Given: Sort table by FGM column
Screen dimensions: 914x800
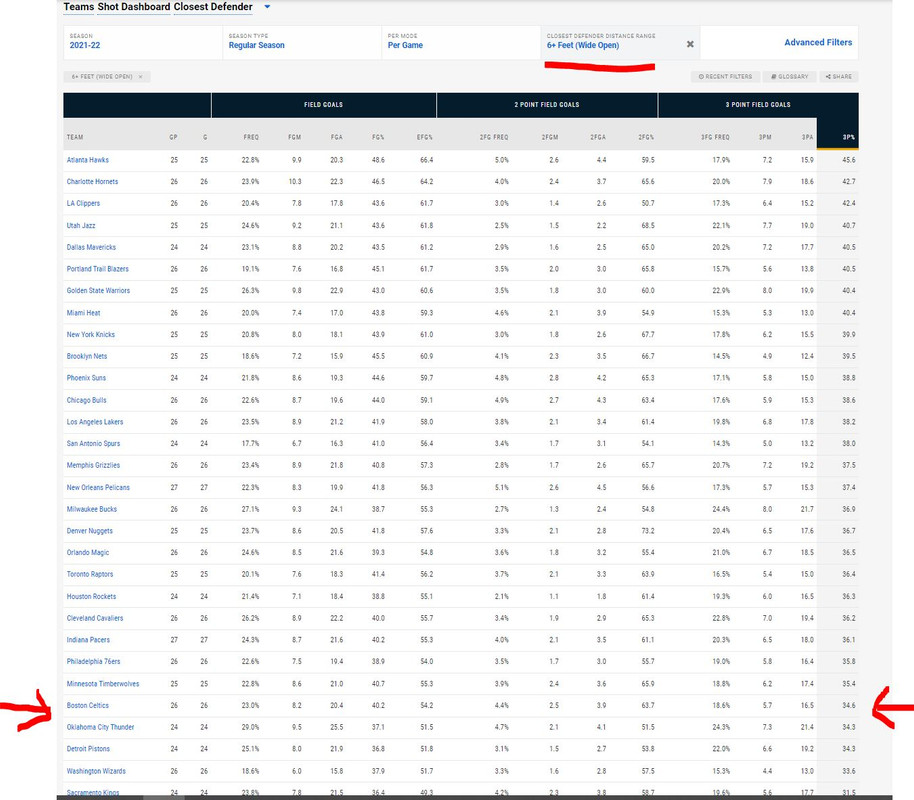Looking at the screenshot, I should point(294,138).
